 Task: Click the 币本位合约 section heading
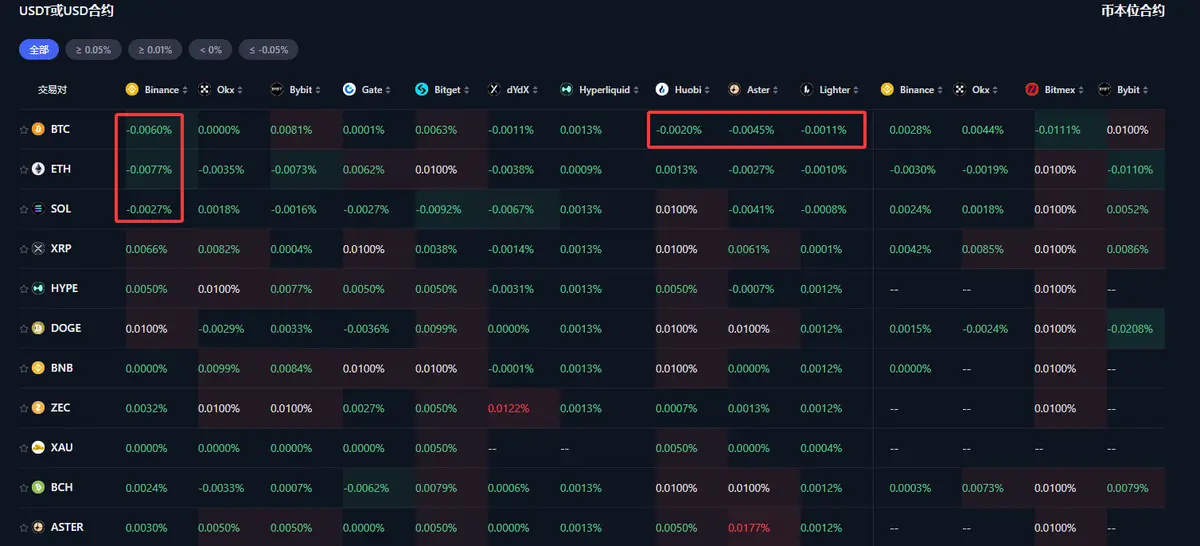[x=1132, y=11]
